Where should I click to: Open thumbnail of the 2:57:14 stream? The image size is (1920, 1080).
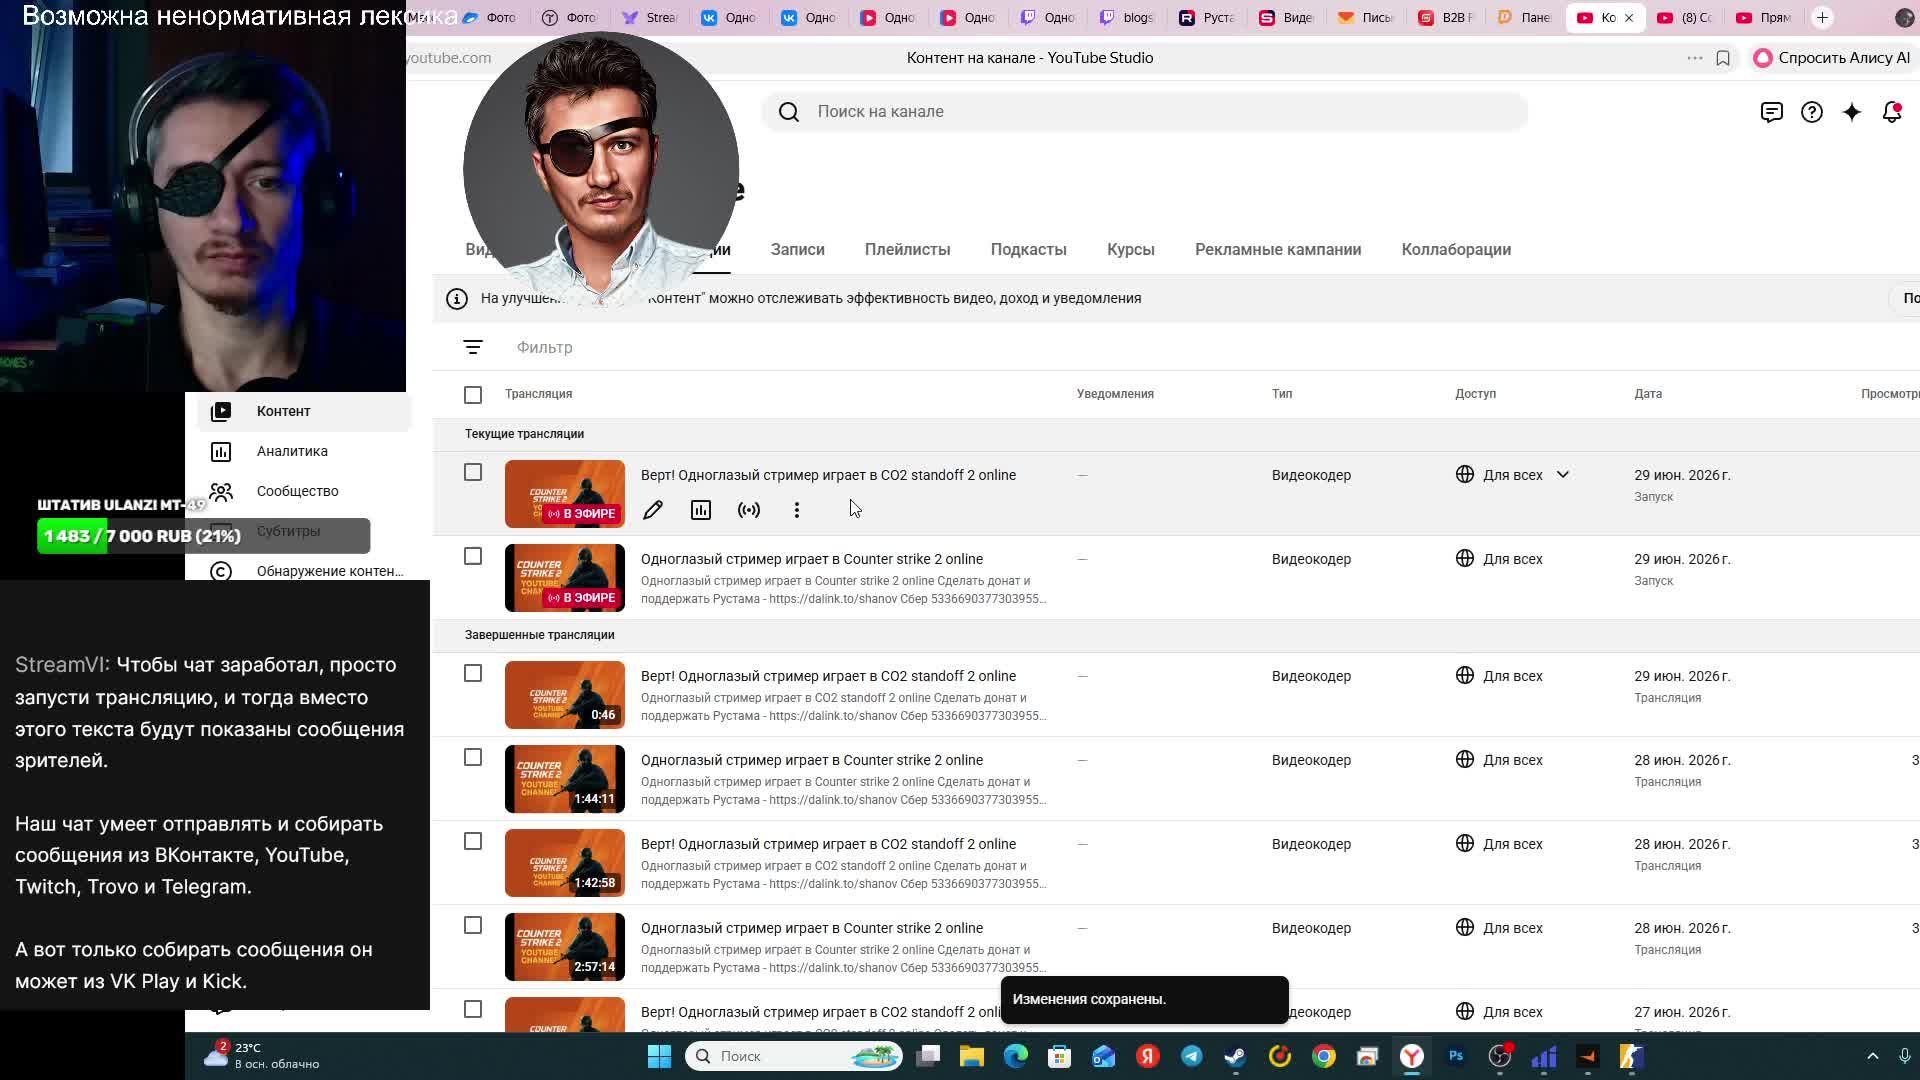tap(564, 947)
